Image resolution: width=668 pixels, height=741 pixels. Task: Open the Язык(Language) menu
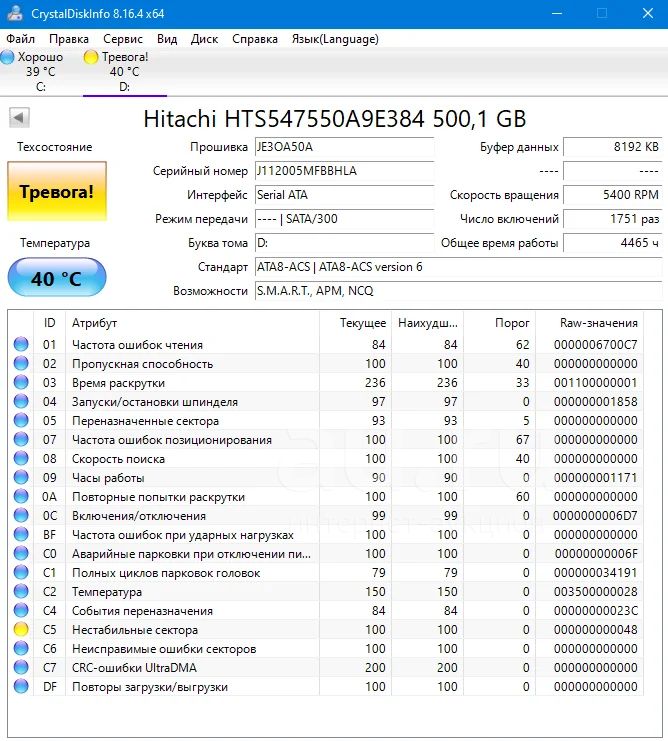pyautogui.click(x=335, y=39)
